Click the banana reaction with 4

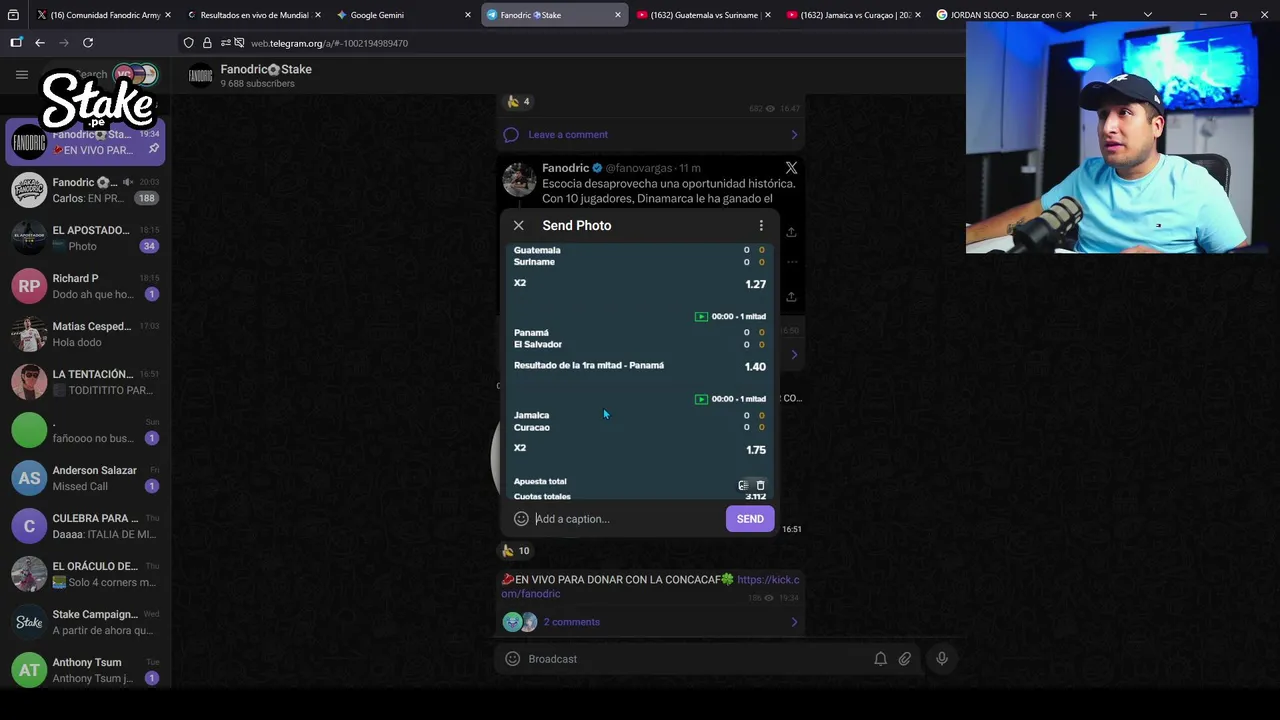pos(518,102)
